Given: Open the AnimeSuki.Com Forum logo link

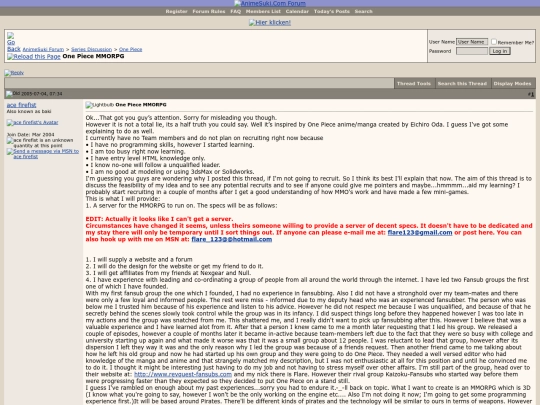Looking at the screenshot, I should click(x=270, y=3).
